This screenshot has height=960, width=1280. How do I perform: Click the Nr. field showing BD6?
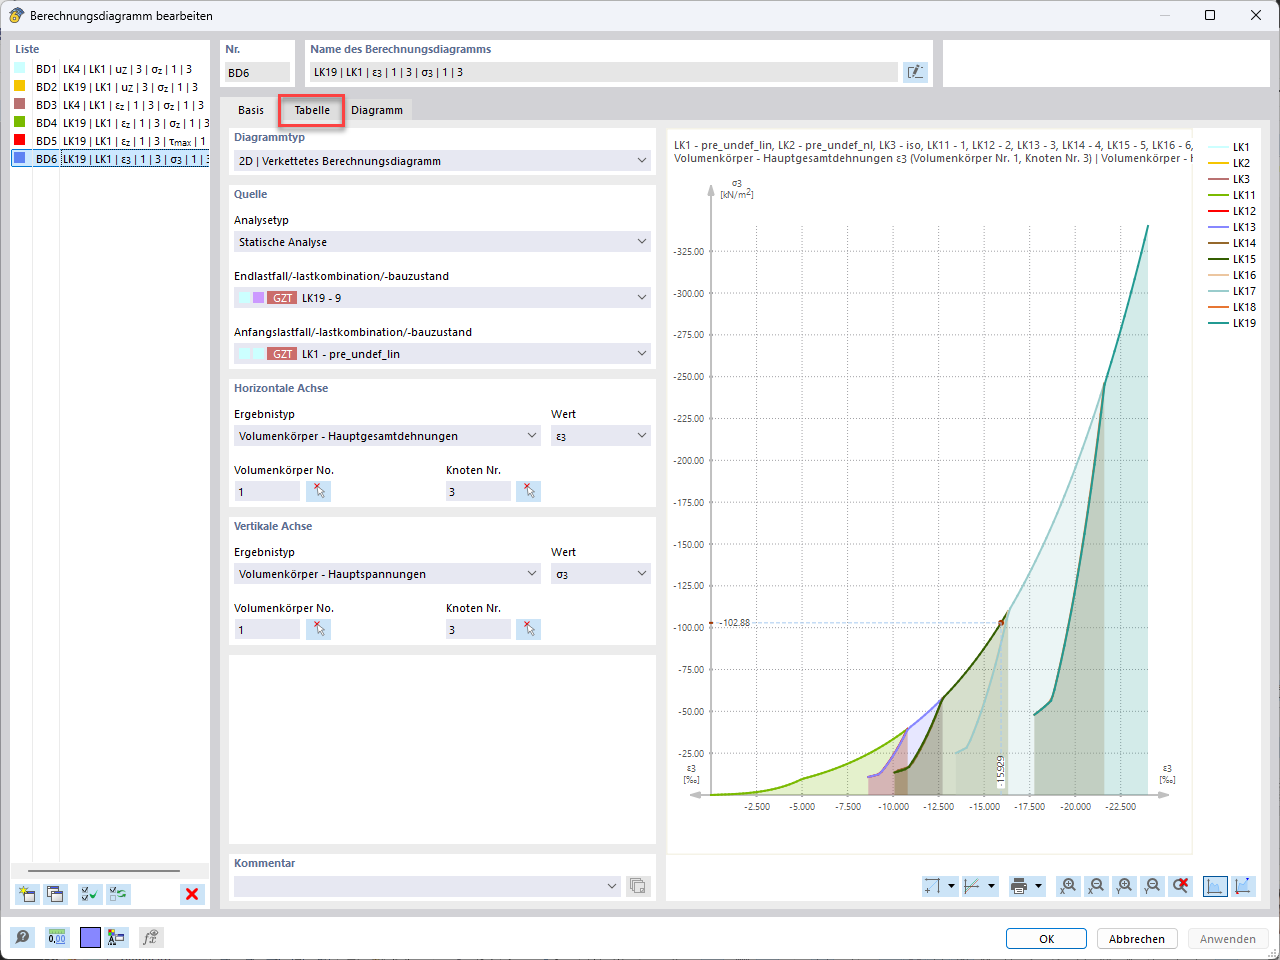coord(257,72)
